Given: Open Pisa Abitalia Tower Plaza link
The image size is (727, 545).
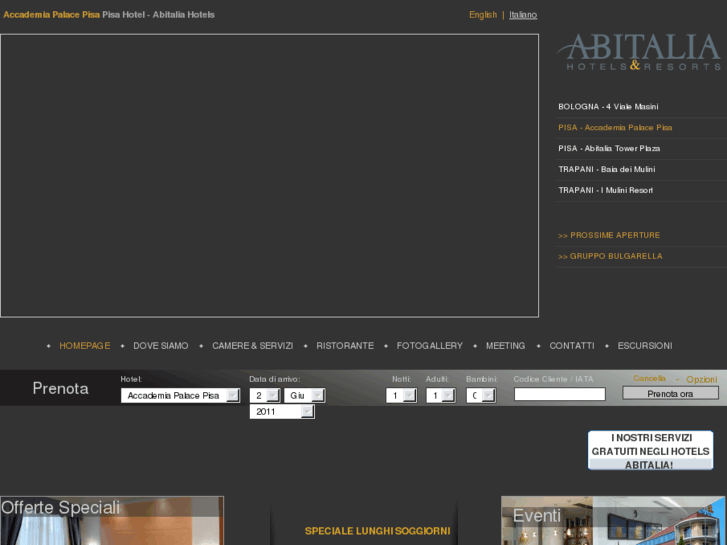Looking at the screenshot, I should pos(609,148).
